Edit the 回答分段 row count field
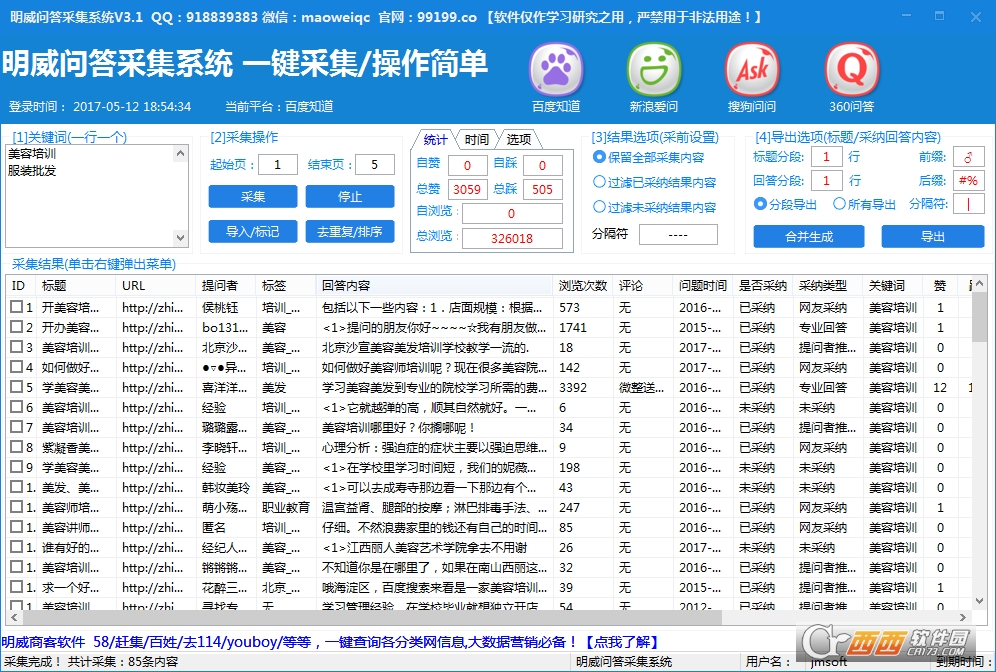Image resolution: width=996 pixels, height=672 pixels. click(x=826, y=180)
